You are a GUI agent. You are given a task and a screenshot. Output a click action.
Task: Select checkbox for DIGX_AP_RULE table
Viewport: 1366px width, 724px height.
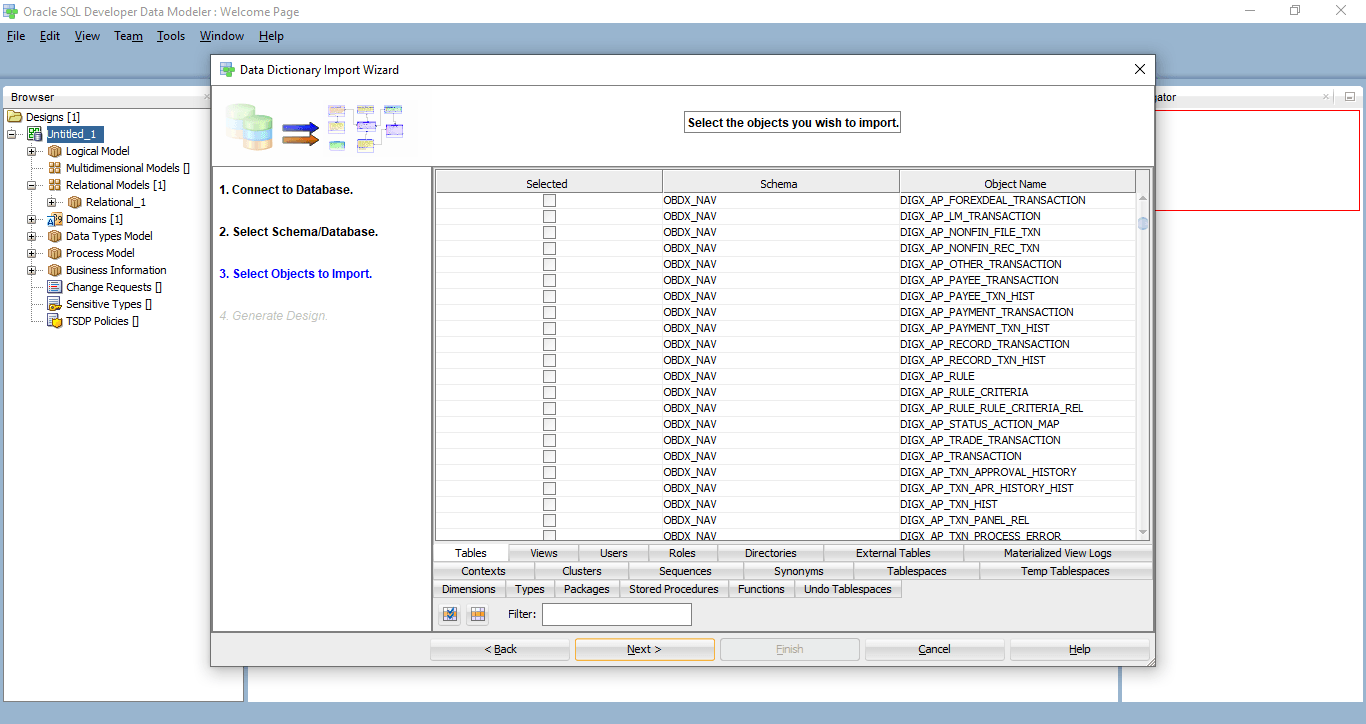(x=549, y=376)
